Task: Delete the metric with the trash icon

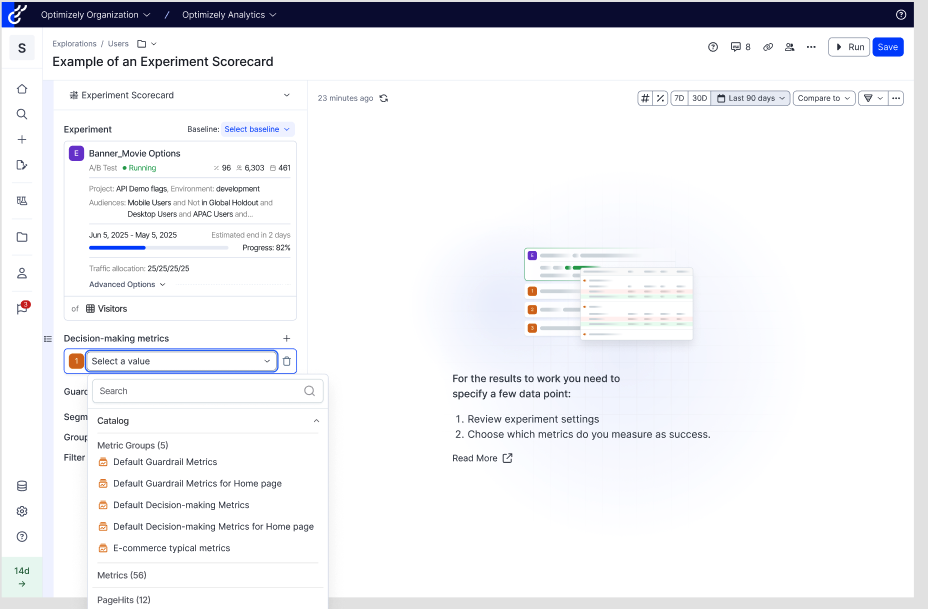Action: (x=287, y=361)
